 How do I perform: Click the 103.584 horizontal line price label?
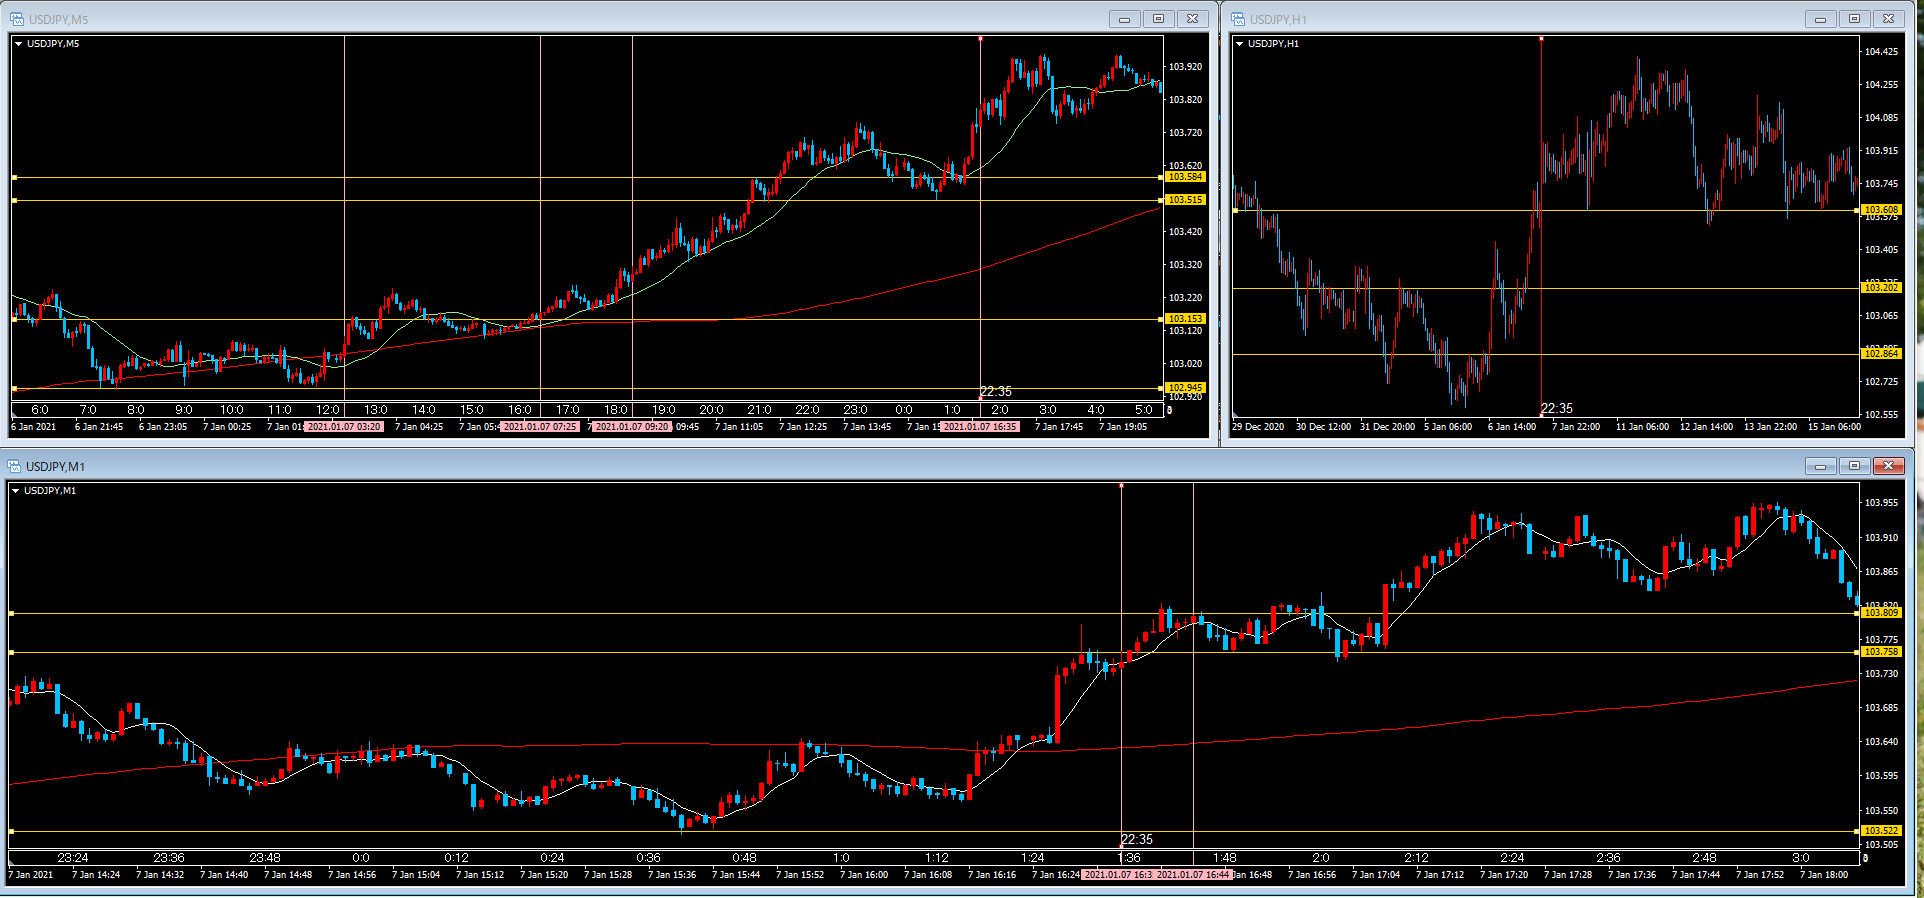(1185, 177)
